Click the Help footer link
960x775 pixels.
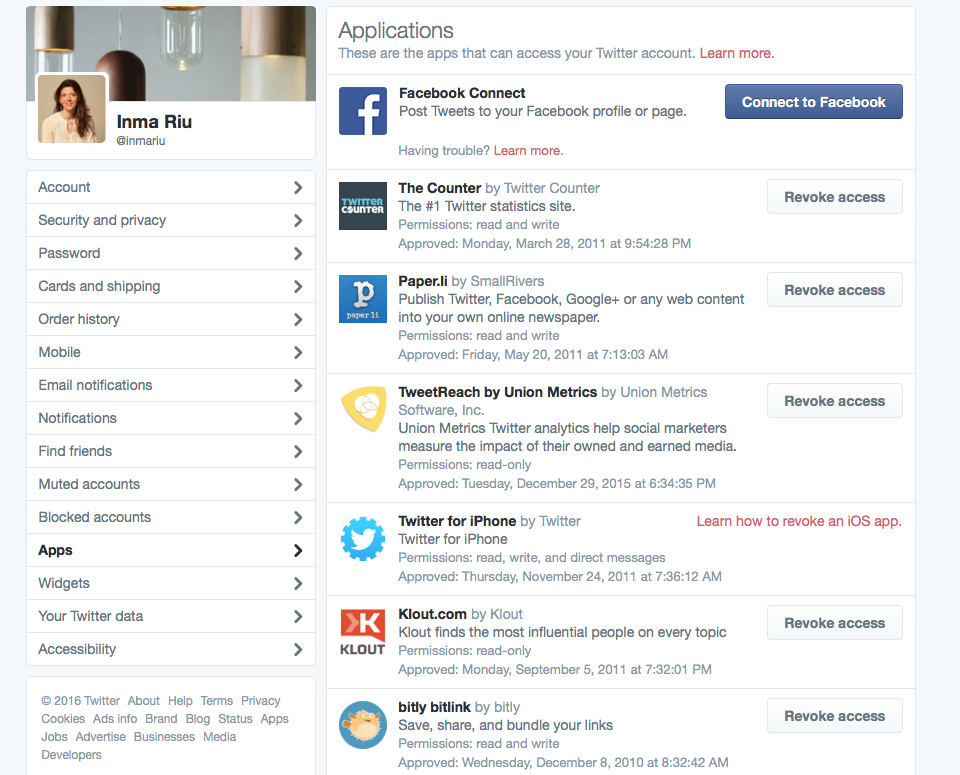click(180, 700)
